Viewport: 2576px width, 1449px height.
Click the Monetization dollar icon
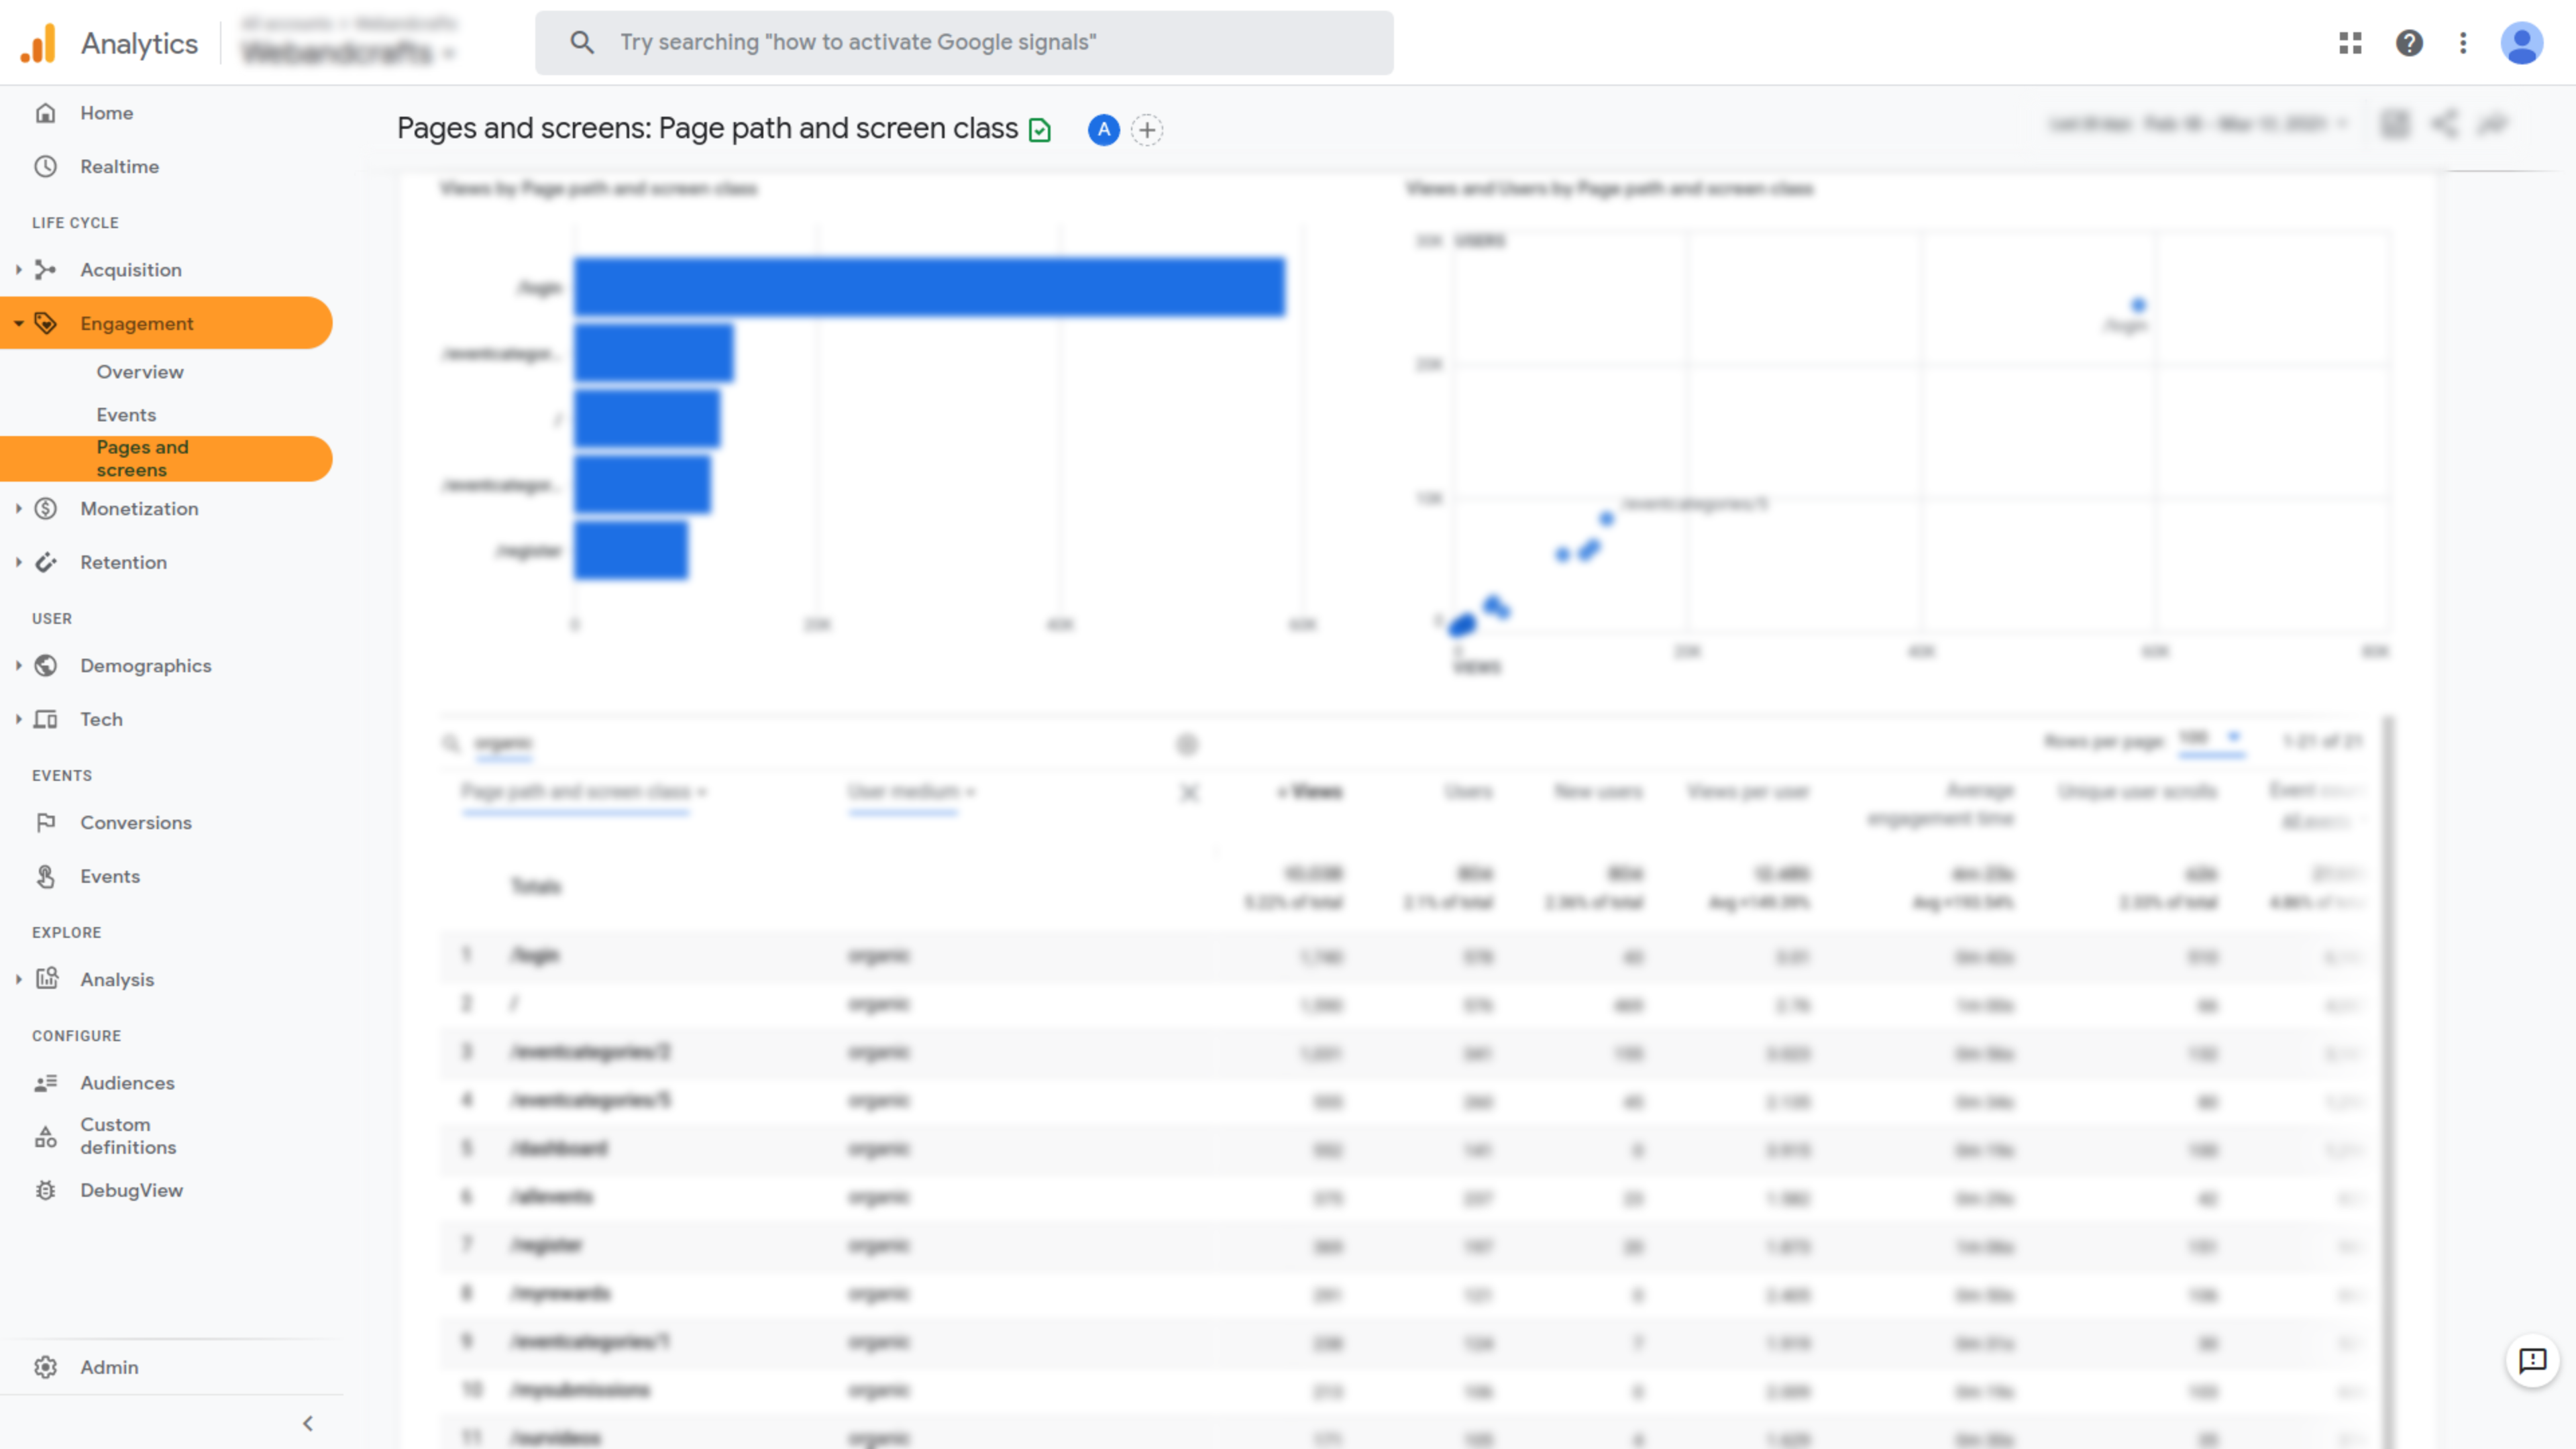pos(45,508)
